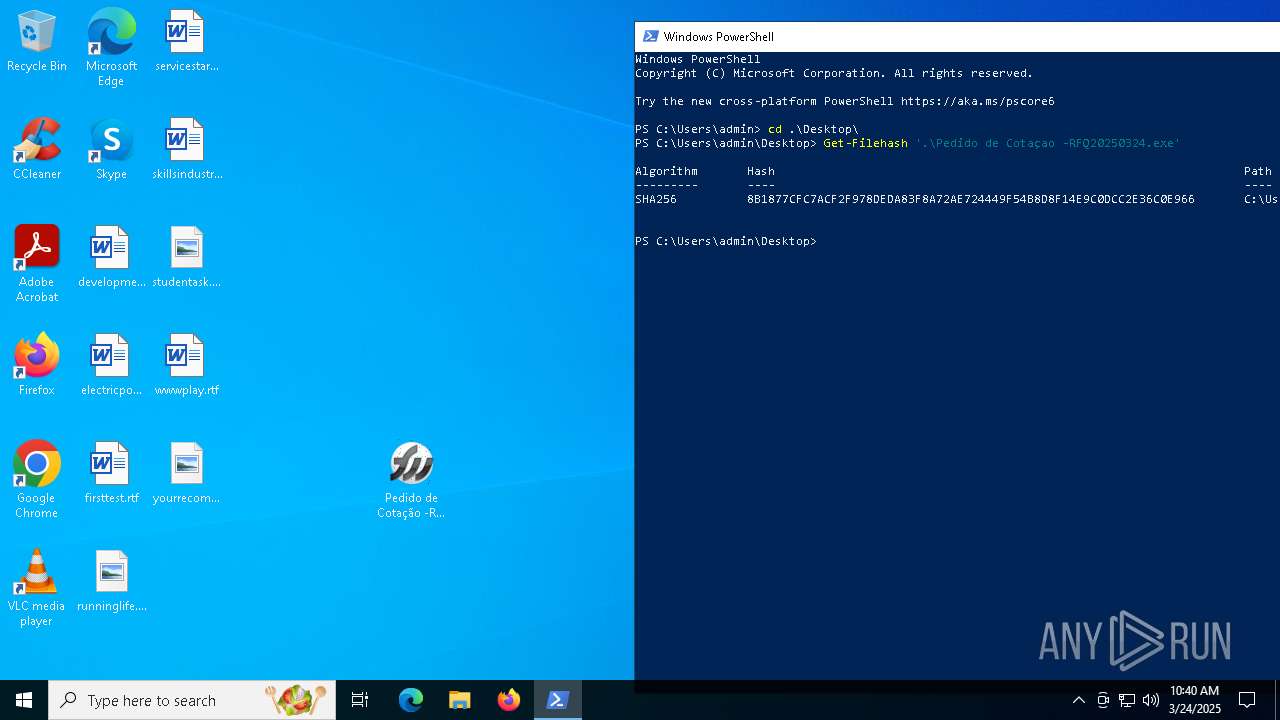Click the Windows PowerShell title bar

click(x=957, y=36)
